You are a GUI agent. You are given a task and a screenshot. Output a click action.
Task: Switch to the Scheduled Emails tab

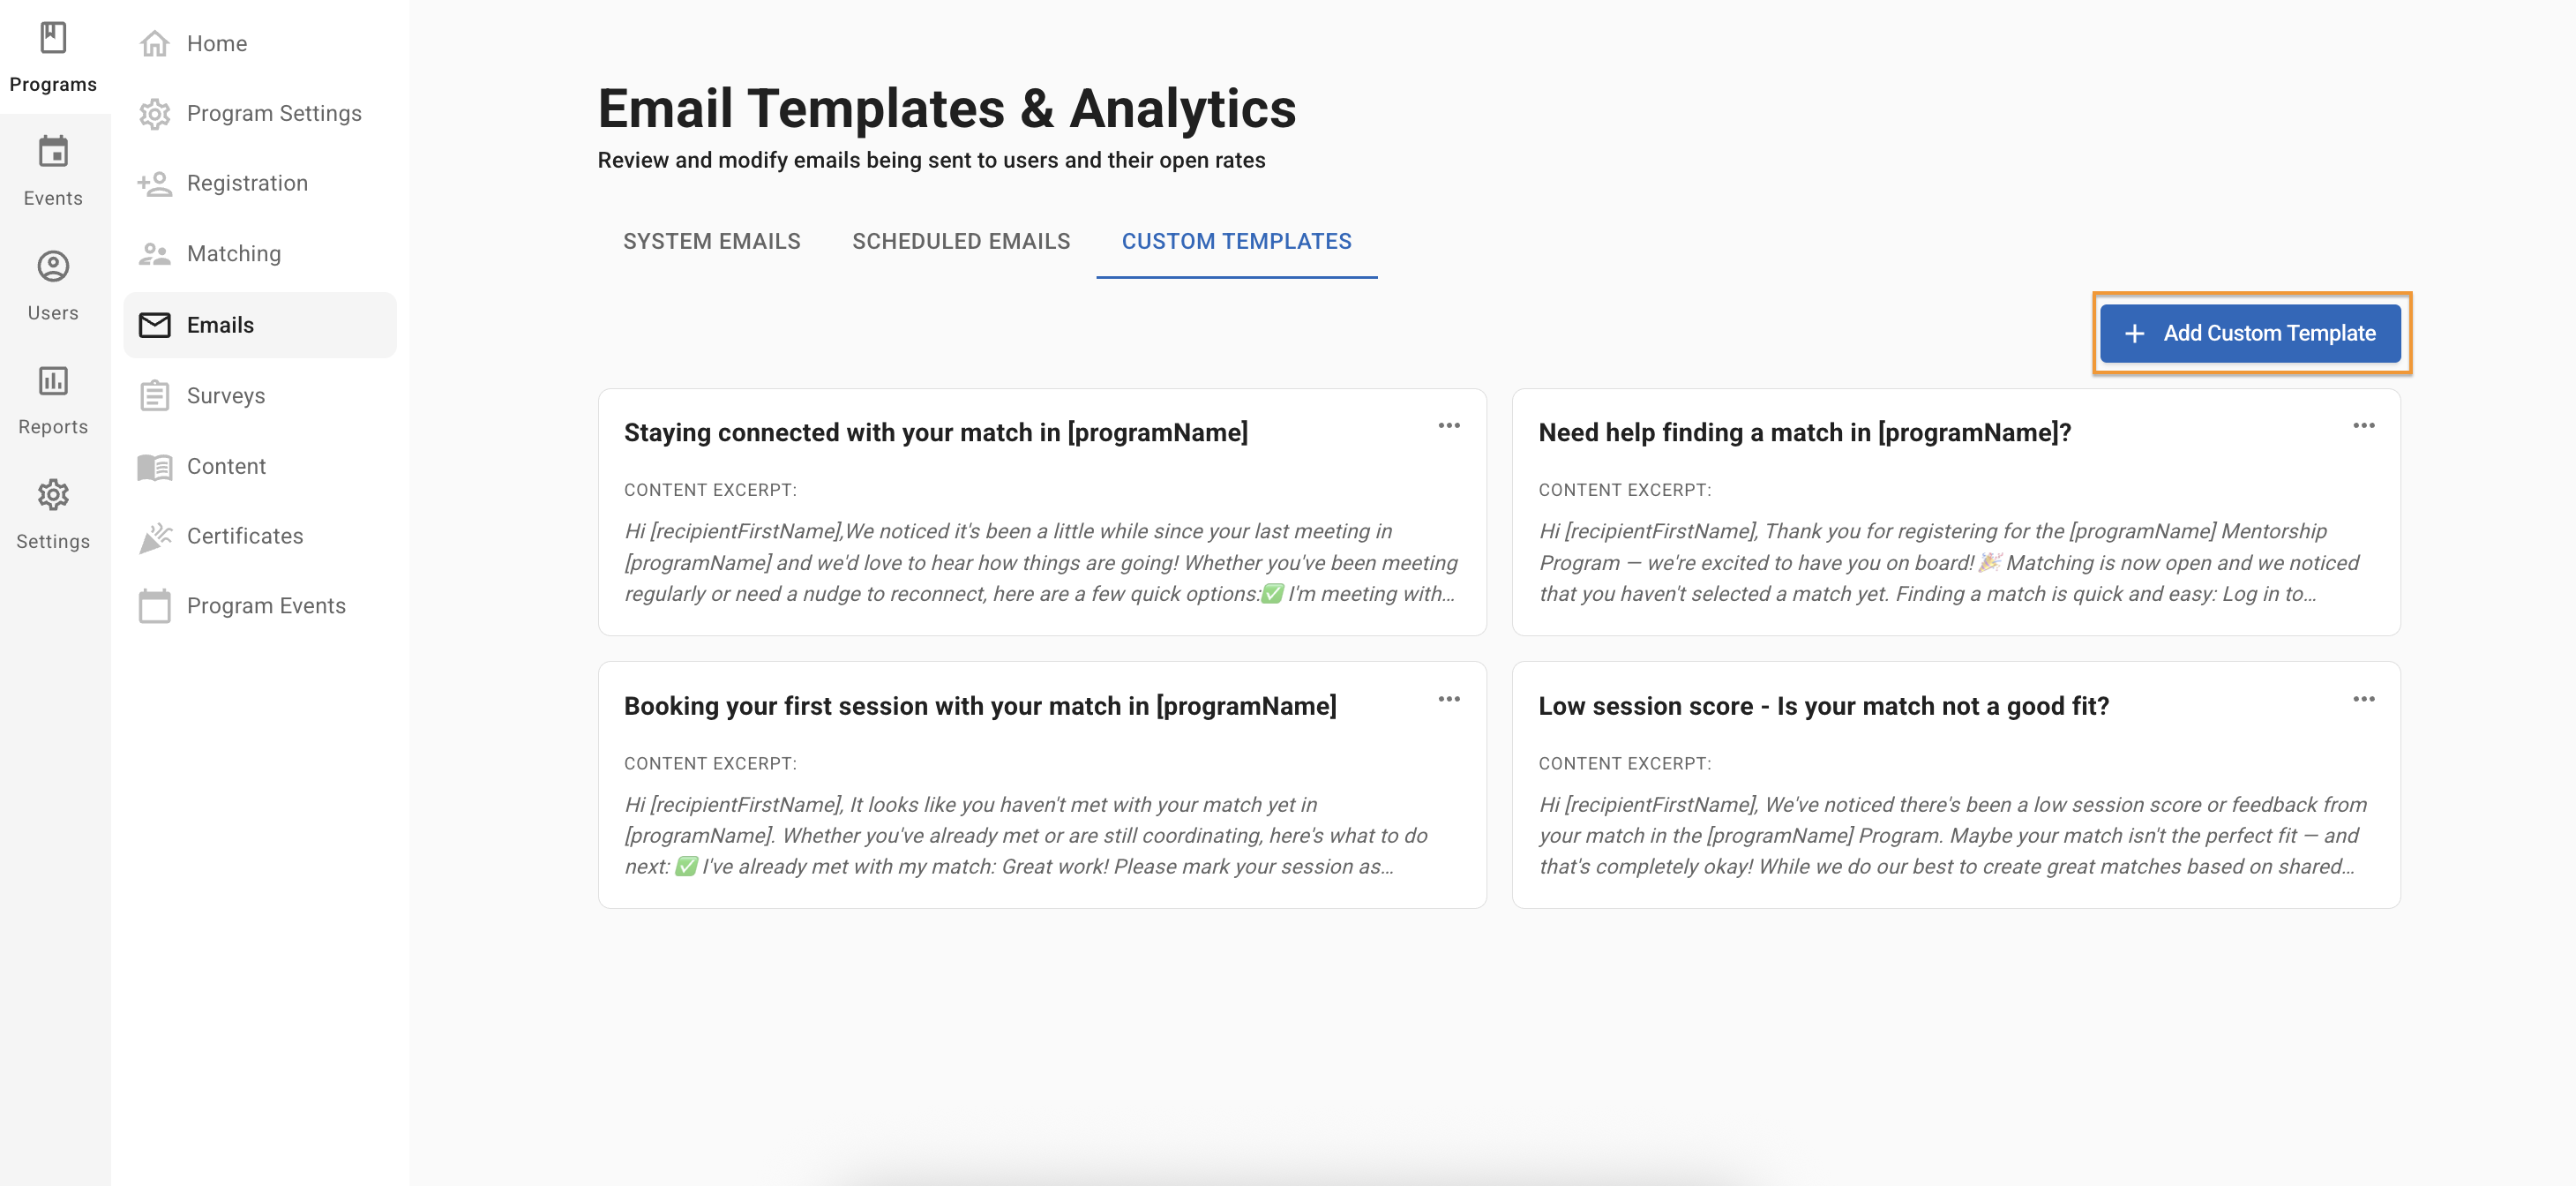tap(960, 241)
